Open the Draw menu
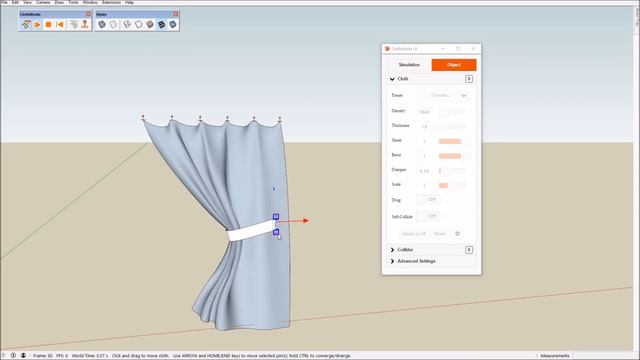This screenshot has height=360, width=640. tap(59, 2)
